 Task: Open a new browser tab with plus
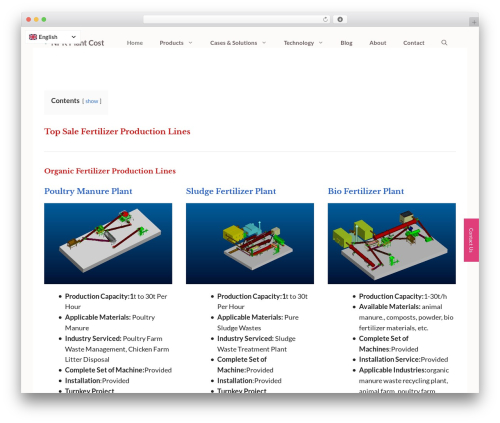pos(474,22)
